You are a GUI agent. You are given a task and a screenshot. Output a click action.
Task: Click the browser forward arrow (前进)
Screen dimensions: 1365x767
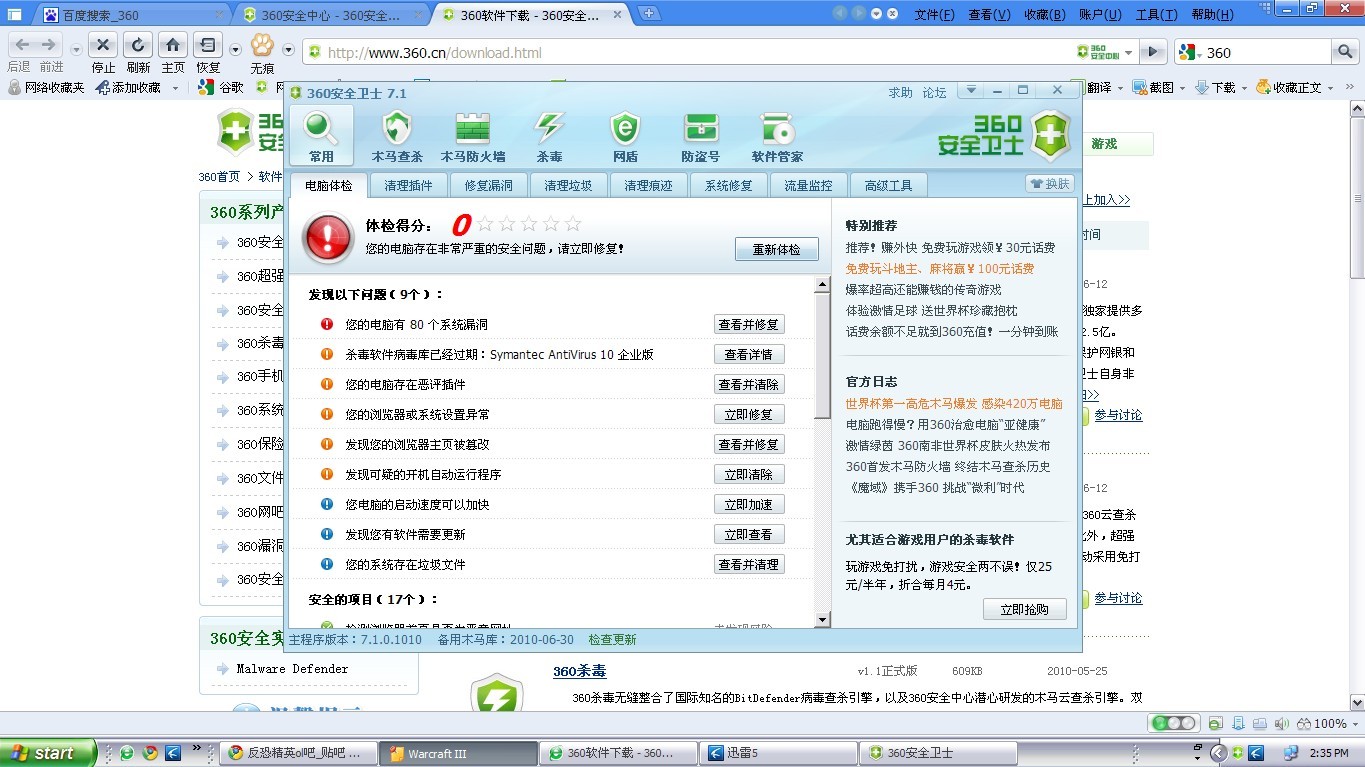[48, 45]
